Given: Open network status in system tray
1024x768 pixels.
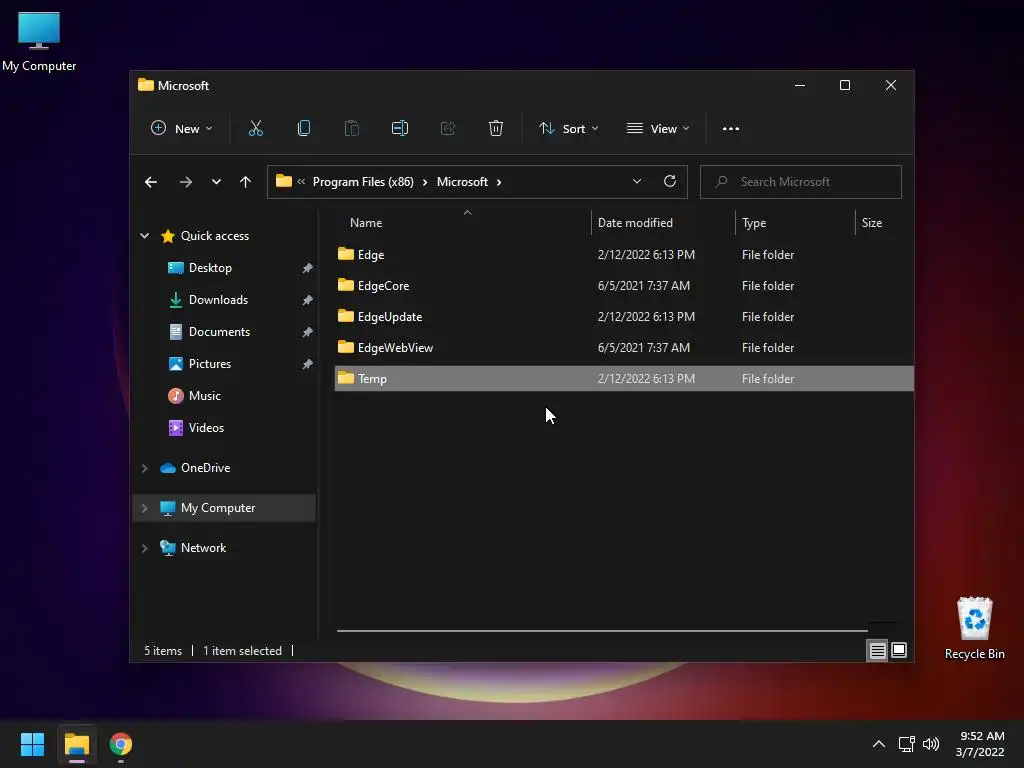Looking at the screenshot, I should point(906,744).
